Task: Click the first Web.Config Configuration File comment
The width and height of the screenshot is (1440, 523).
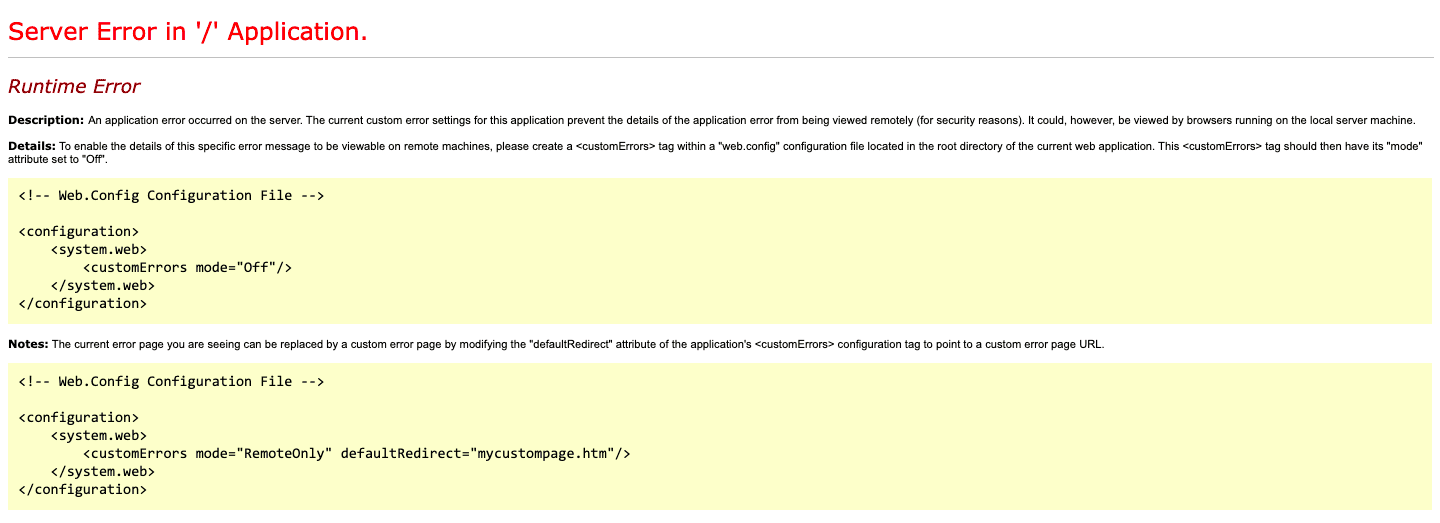Action: coord(171,195)
